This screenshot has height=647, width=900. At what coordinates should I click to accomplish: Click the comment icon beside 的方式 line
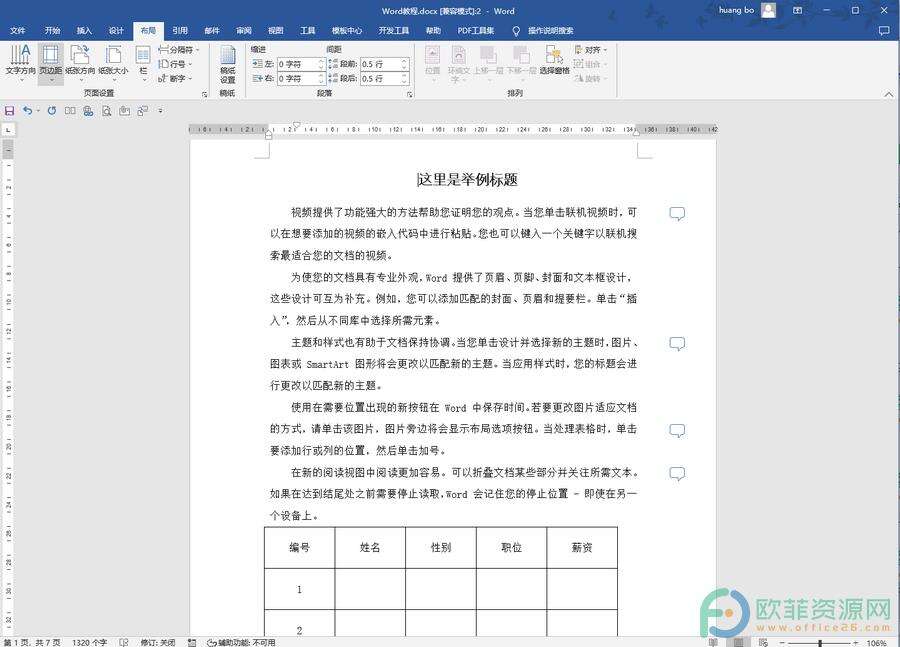click(x=677, y=431)
